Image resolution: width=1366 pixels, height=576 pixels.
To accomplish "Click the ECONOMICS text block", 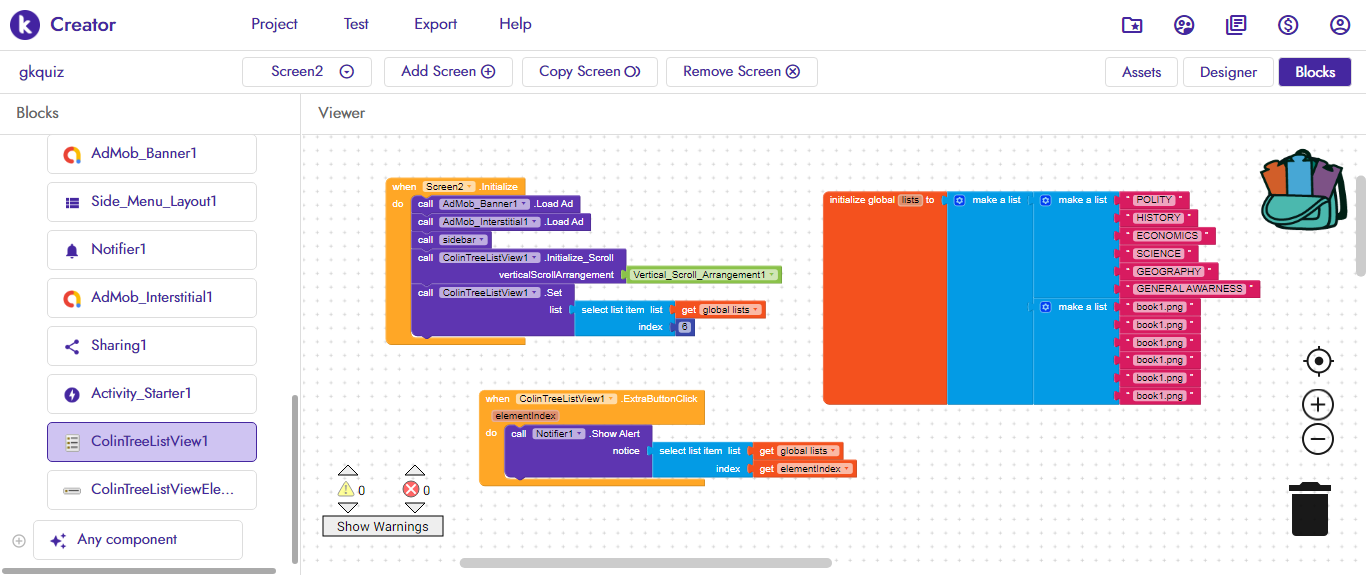I will [x=1167, y=236].
